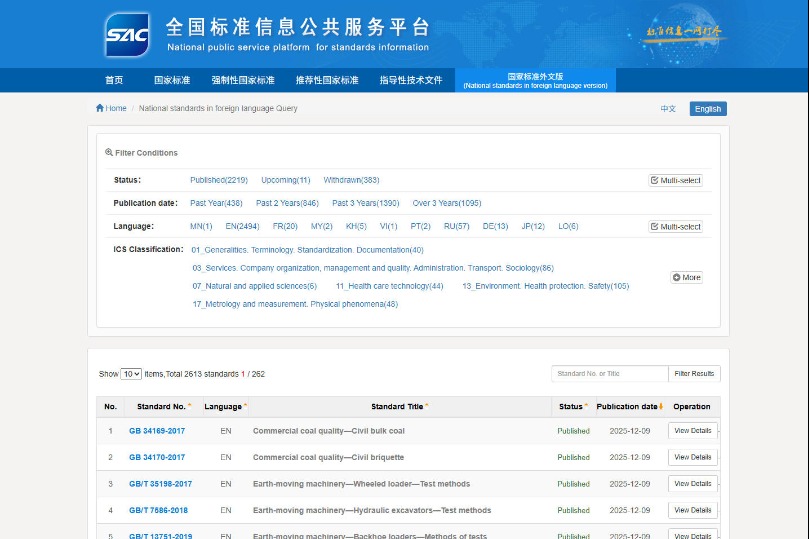
Task: Open the items-per-page dropdown
Action: tap(131, 374)
